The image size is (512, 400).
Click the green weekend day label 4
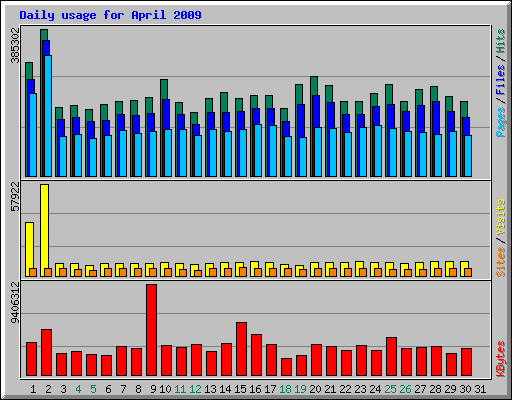click(x=78, y=389)
